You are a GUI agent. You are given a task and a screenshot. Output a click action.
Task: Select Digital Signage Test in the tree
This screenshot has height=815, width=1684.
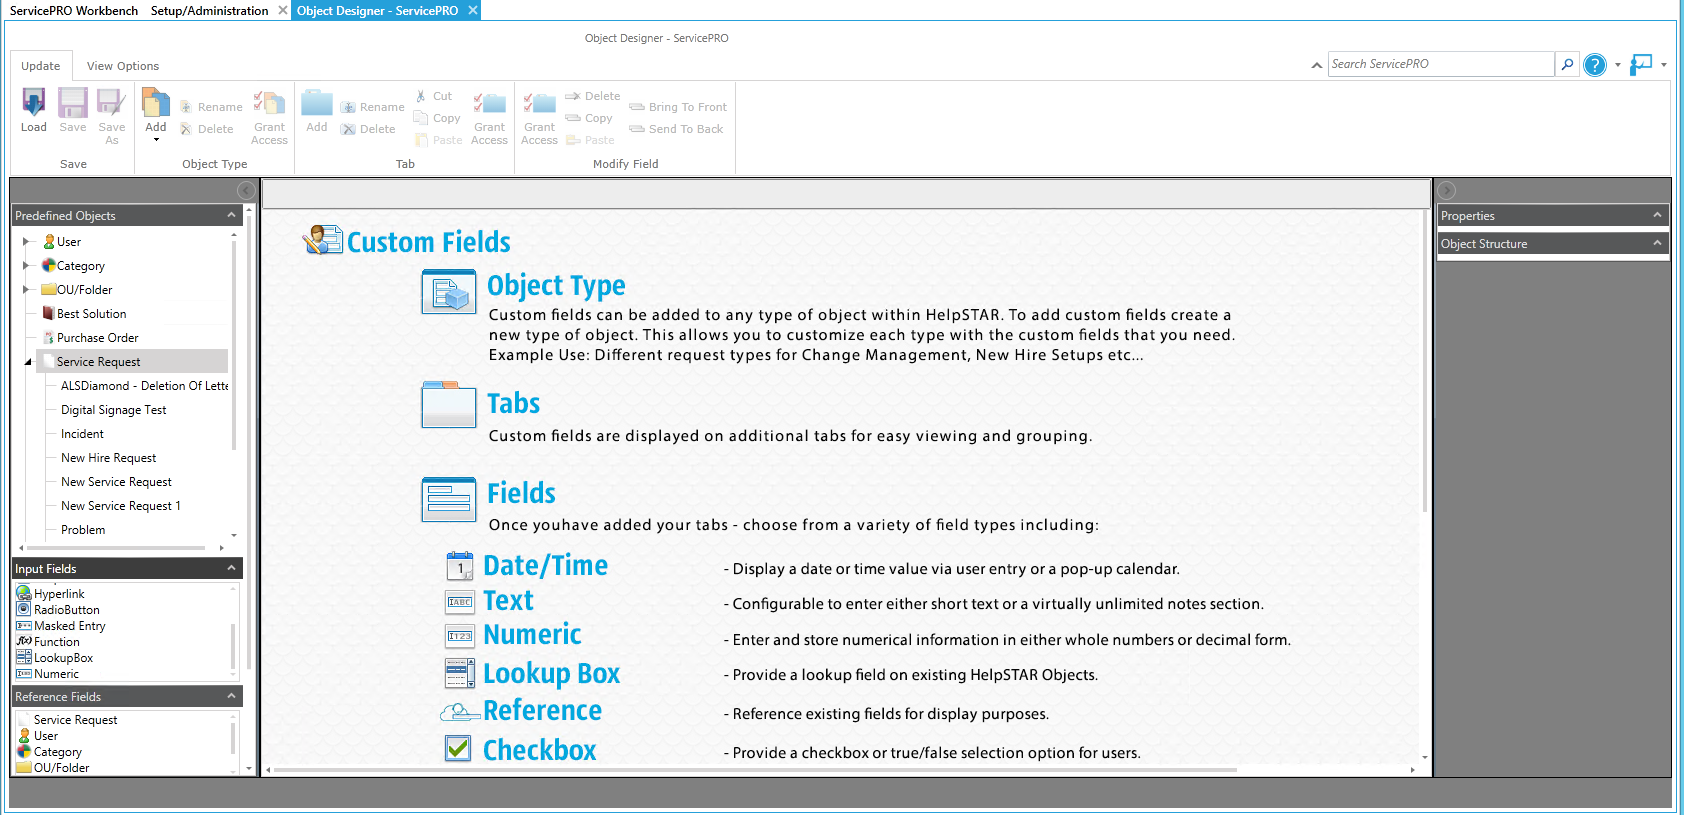click(113, 410)
